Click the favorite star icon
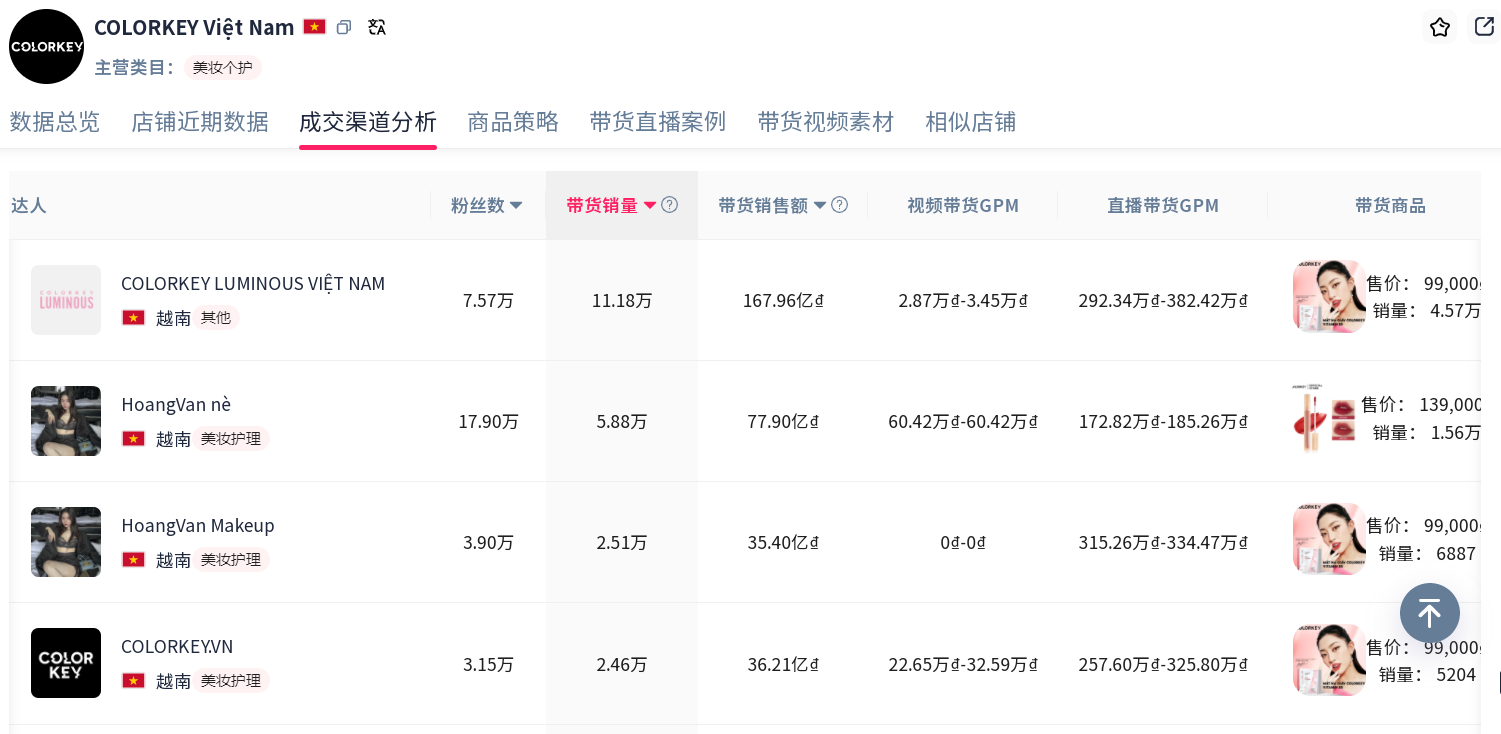 coord(1439,27)
